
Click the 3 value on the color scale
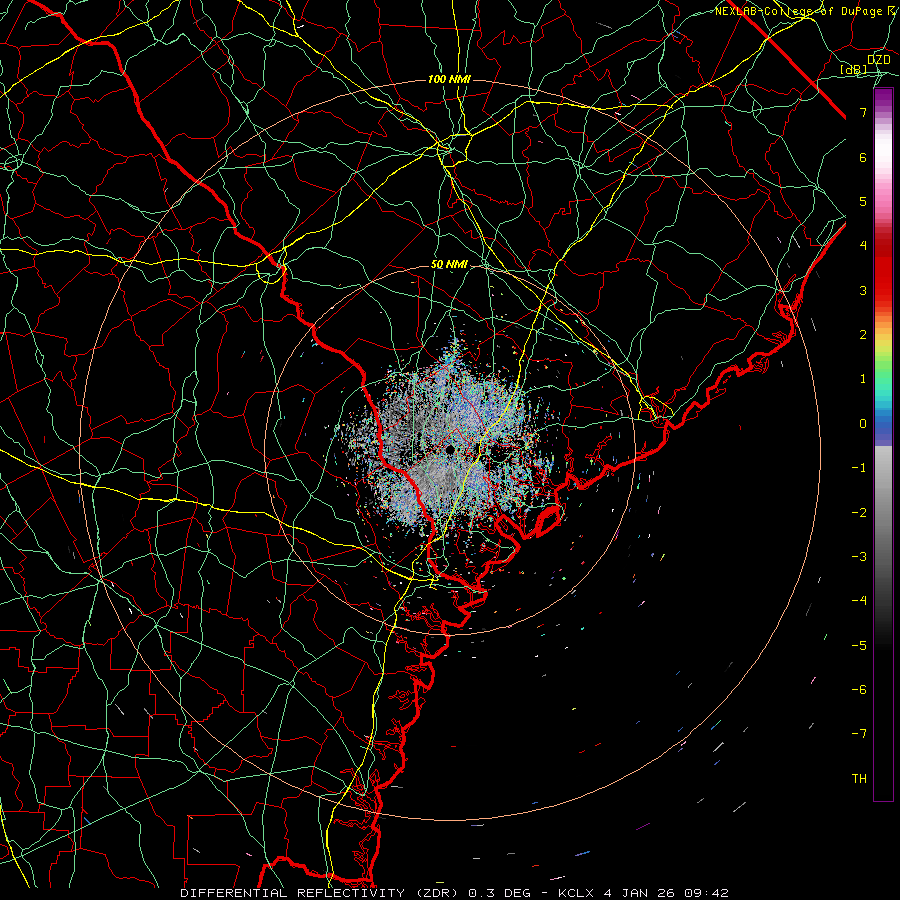click(863, 290)
